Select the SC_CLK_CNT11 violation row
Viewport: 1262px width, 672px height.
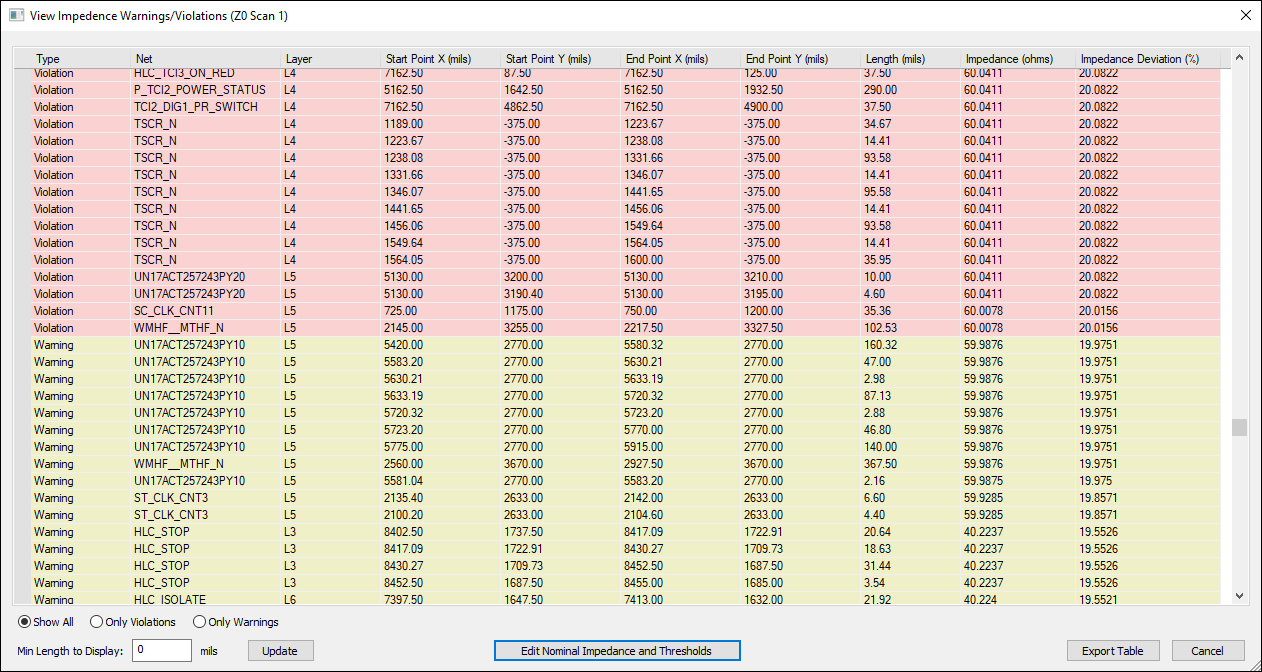tap(400, 311)
